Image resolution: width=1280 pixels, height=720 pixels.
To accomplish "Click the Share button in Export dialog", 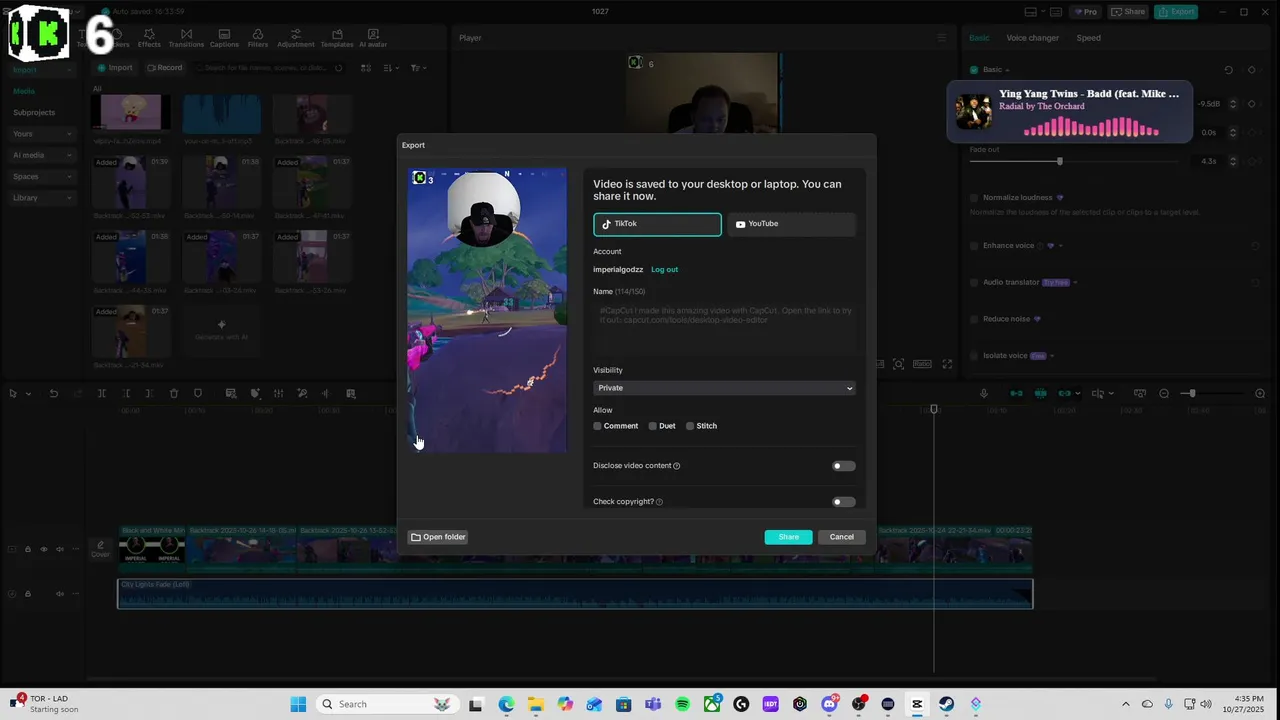I will (x=788, y=537).
